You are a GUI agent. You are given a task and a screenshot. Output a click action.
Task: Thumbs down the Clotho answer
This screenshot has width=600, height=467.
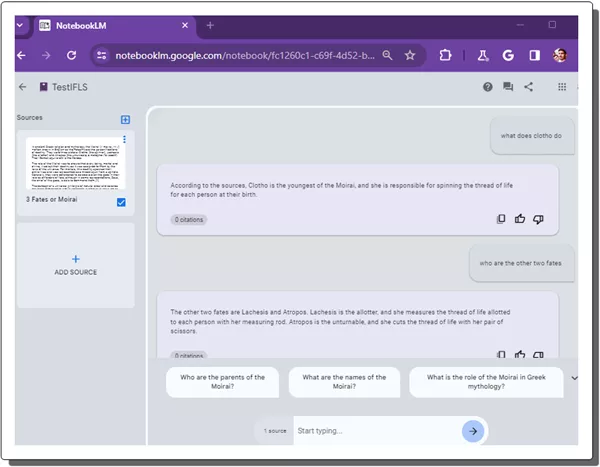(x=538, y=219)
